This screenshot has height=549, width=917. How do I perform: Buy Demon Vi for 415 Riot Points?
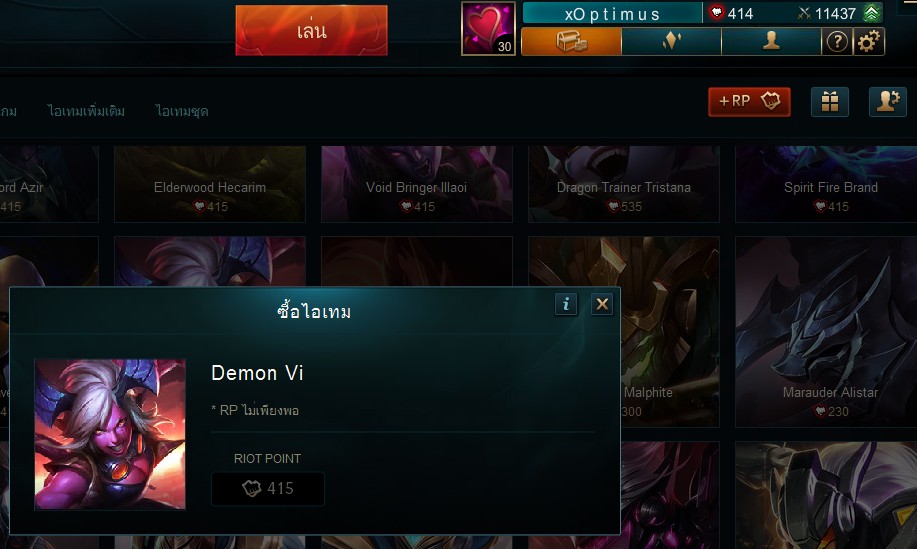pos(268,489)
